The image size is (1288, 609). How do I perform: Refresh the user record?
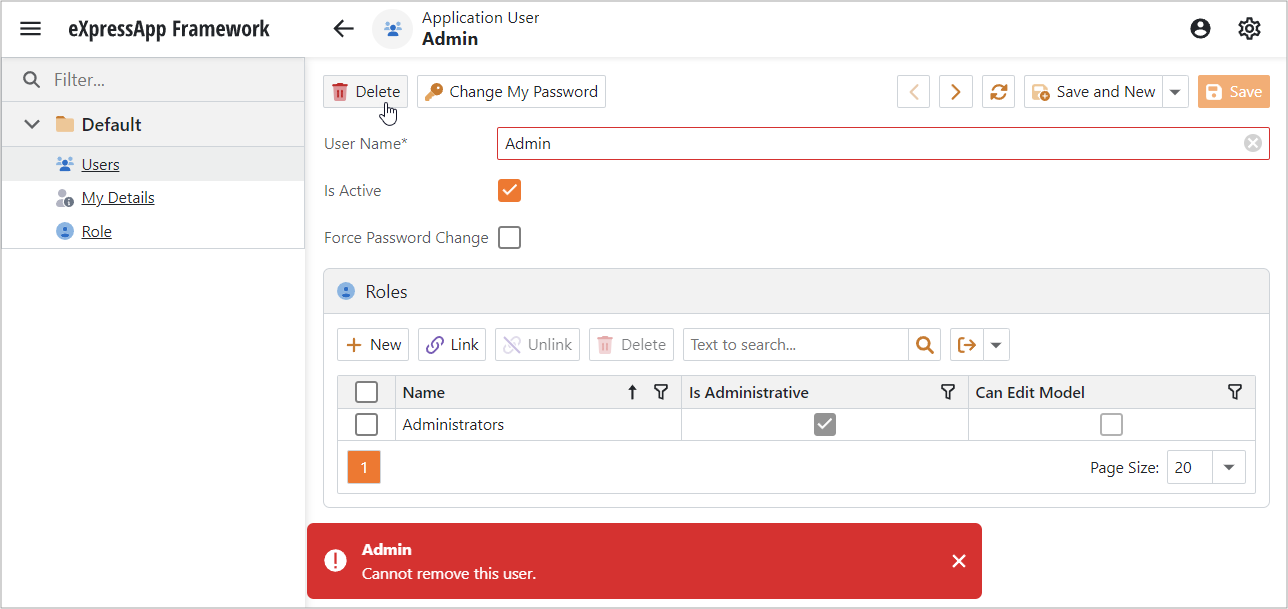point(998,91)
